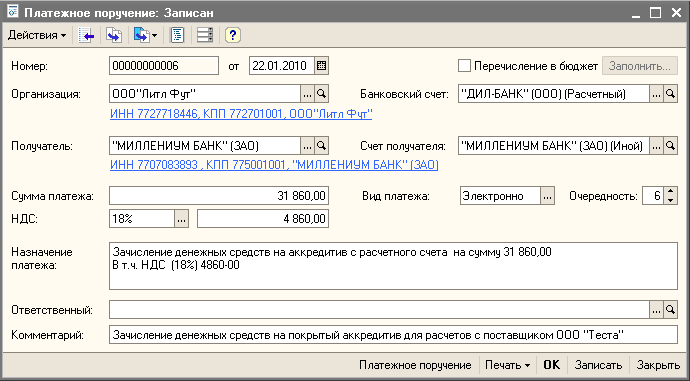Screen dimensions: 690x381
Task: Click the Банковский счет field ДИЛ-БАНК
Action: point(554,94)
